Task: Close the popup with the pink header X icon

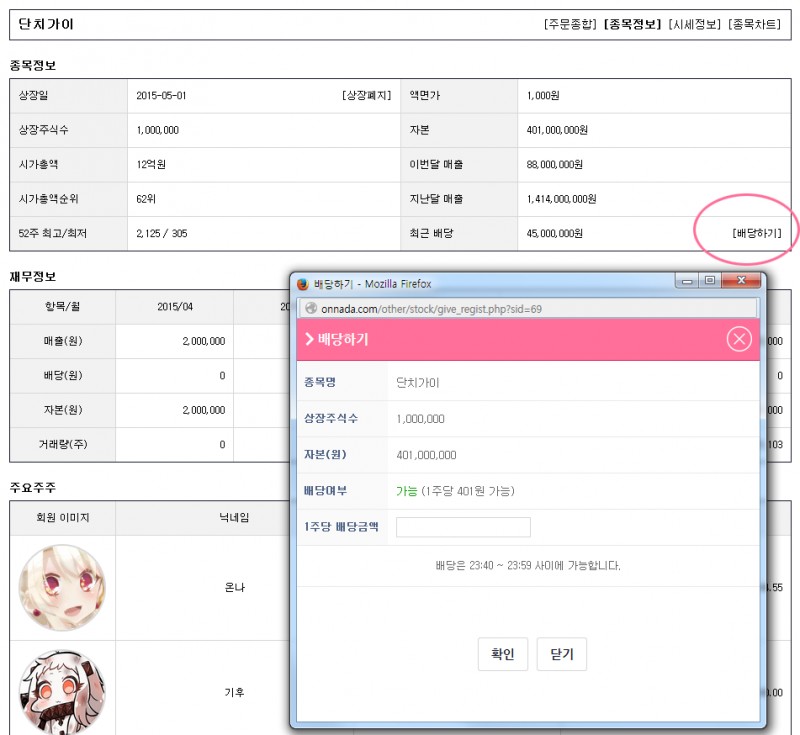Action: coord(739,339)
